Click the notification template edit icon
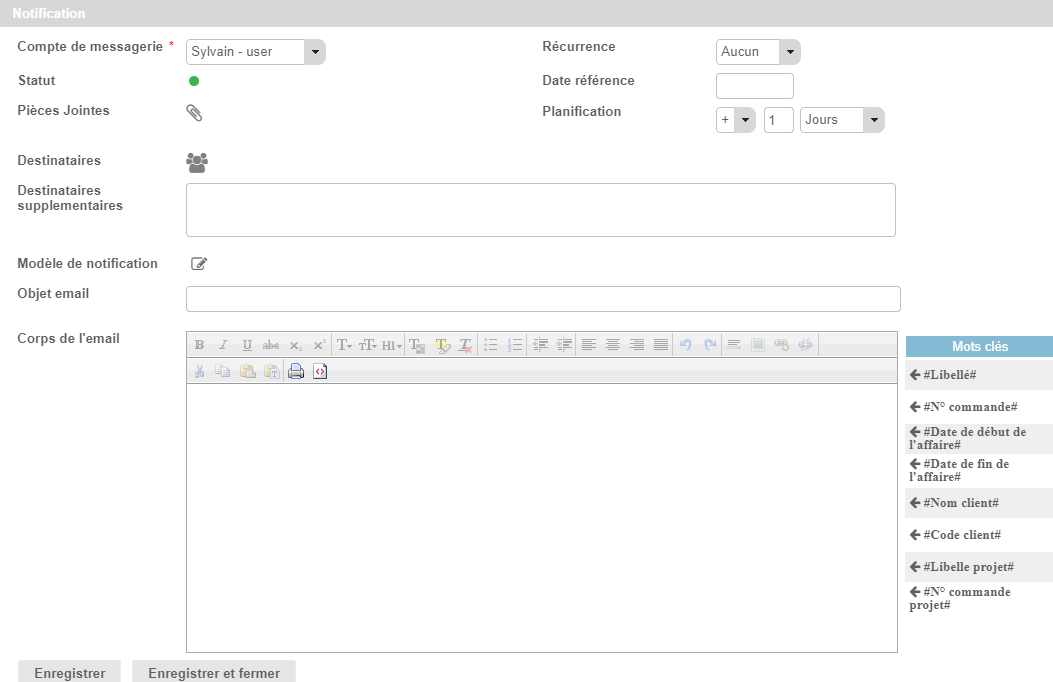The height and width of the screenshot is (682, 1053). tap(199, 264)
